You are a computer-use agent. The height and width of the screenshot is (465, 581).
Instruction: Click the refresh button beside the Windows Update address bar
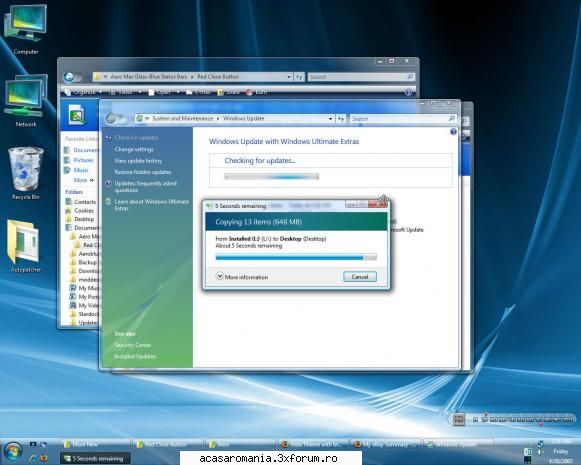point(341,119)
